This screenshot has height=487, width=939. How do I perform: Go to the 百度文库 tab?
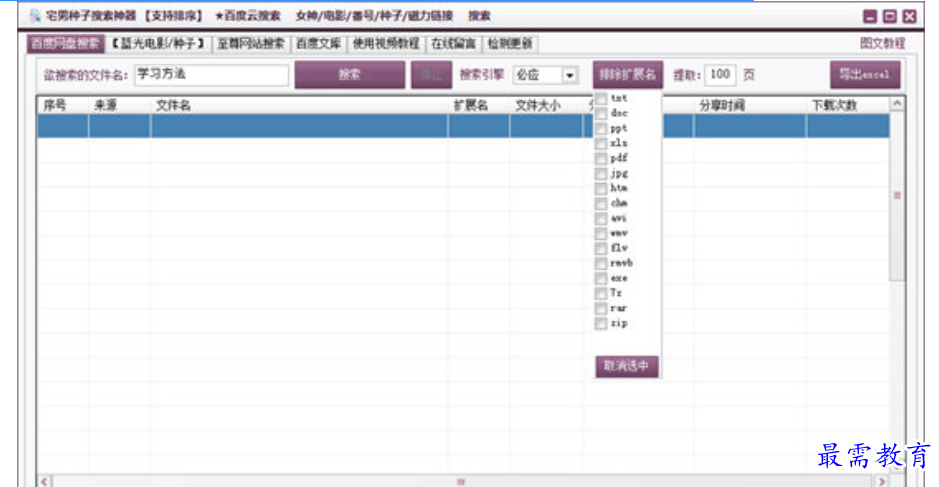click(319, 44)
